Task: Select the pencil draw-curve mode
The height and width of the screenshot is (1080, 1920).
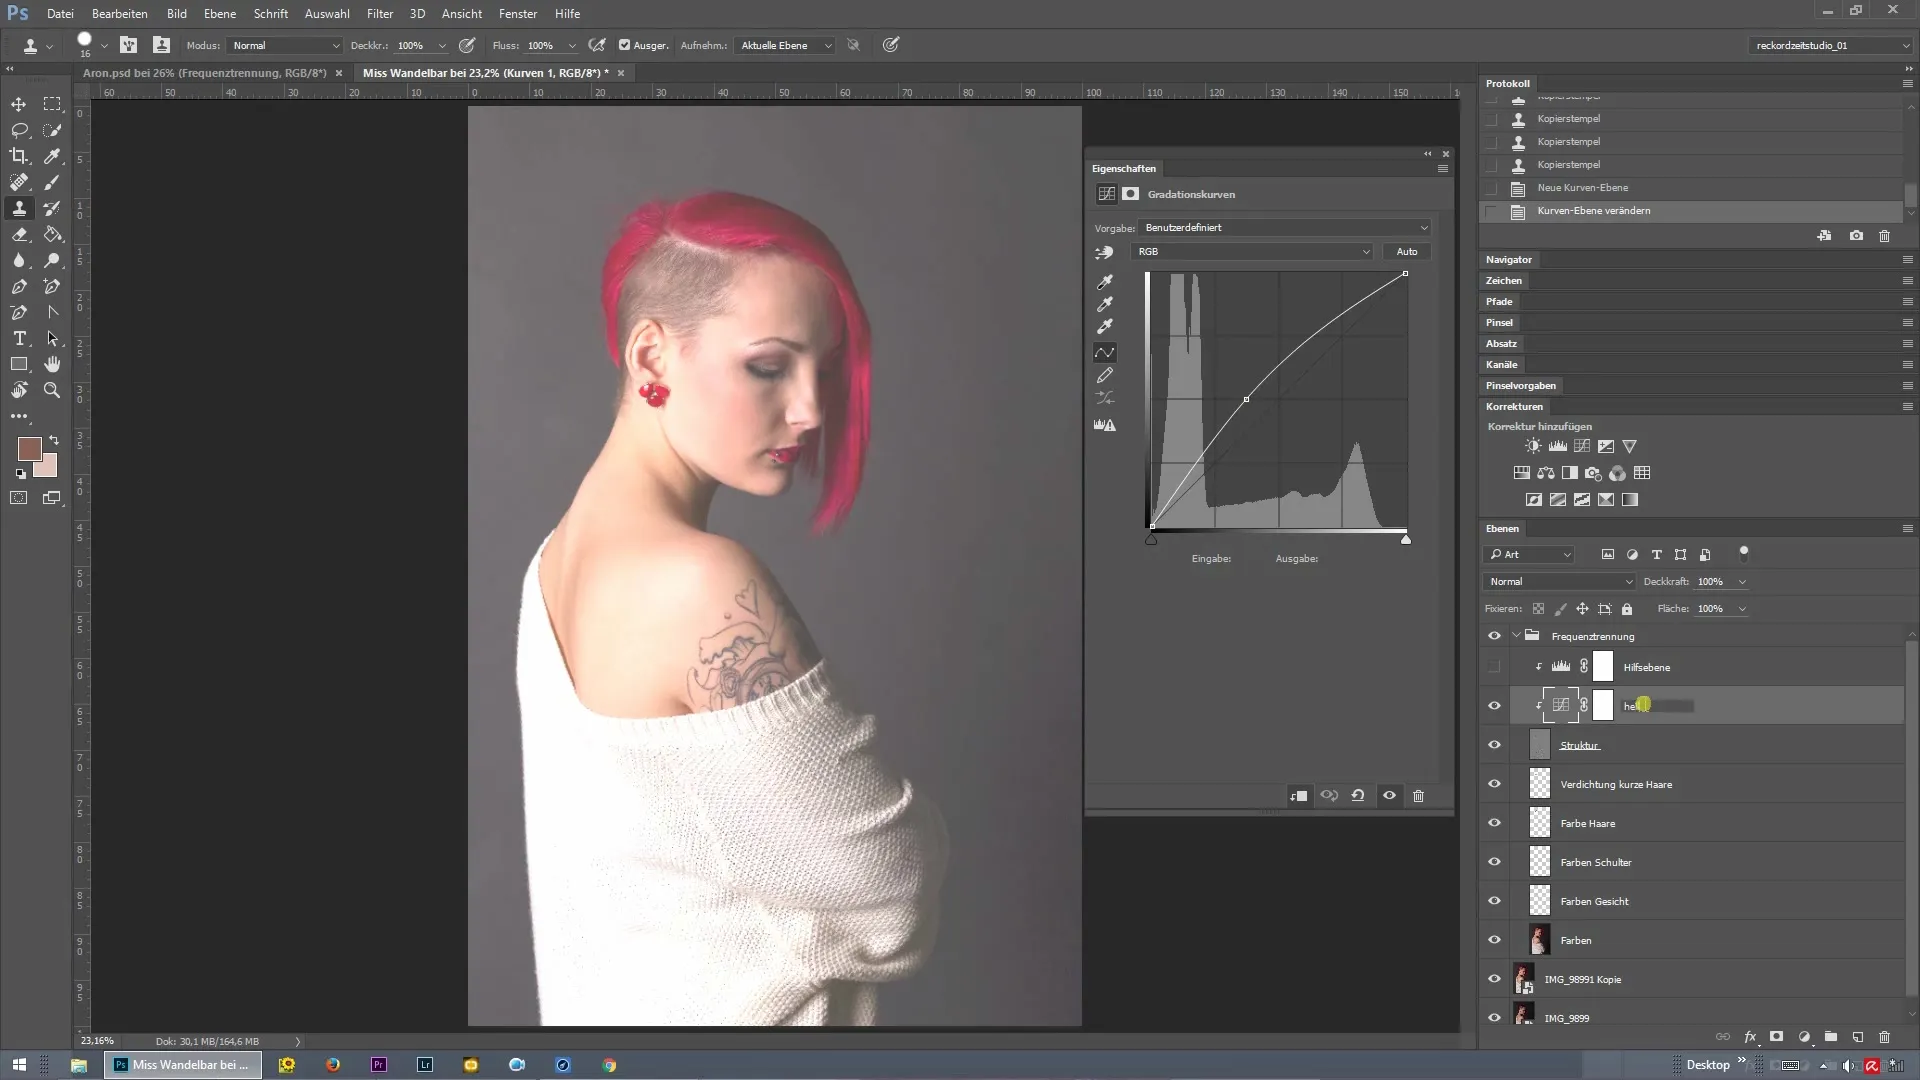Action: 1105,375
